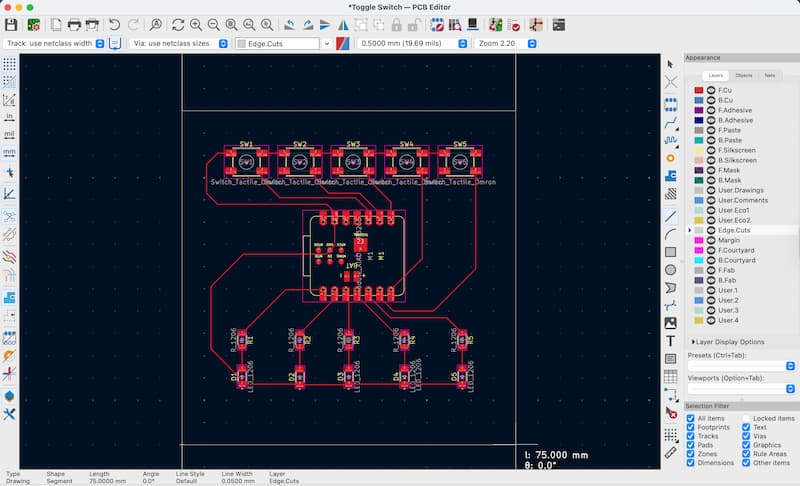Uncheck the Footprints selection filter

click(x=691, y=427)
